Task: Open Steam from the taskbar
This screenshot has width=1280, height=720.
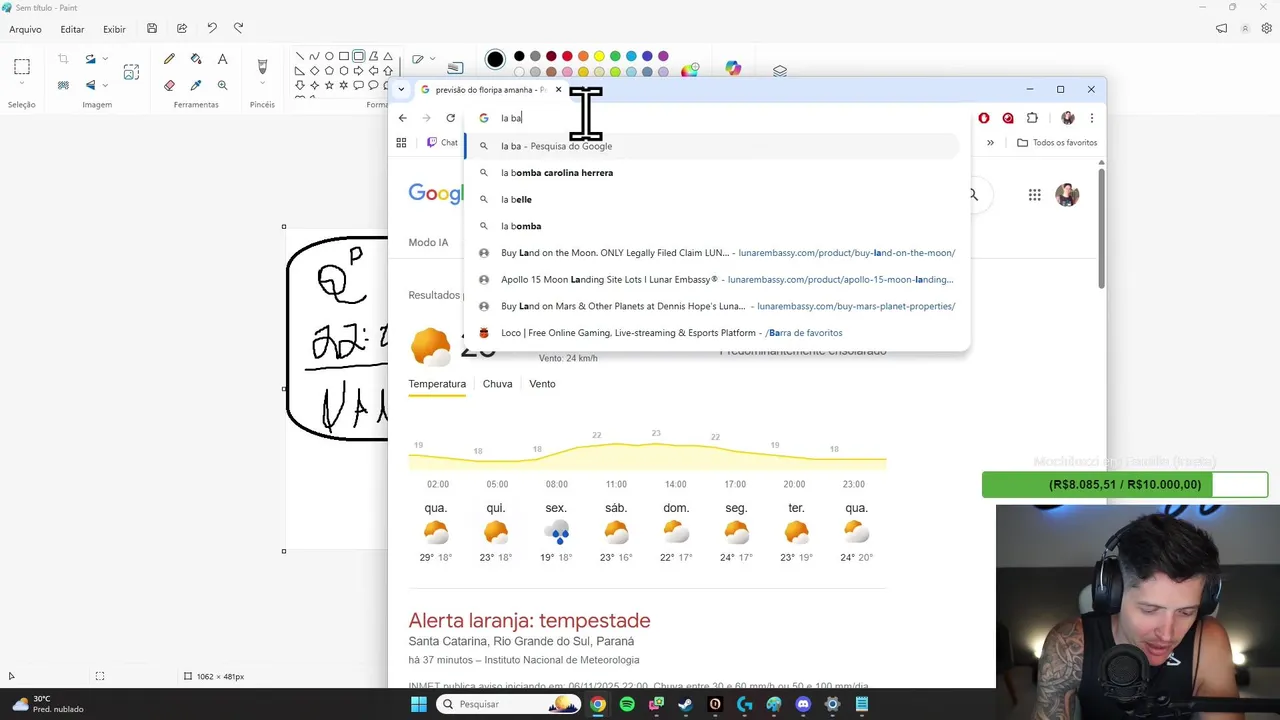Action: pyautogui.click(x=685, y=704)
